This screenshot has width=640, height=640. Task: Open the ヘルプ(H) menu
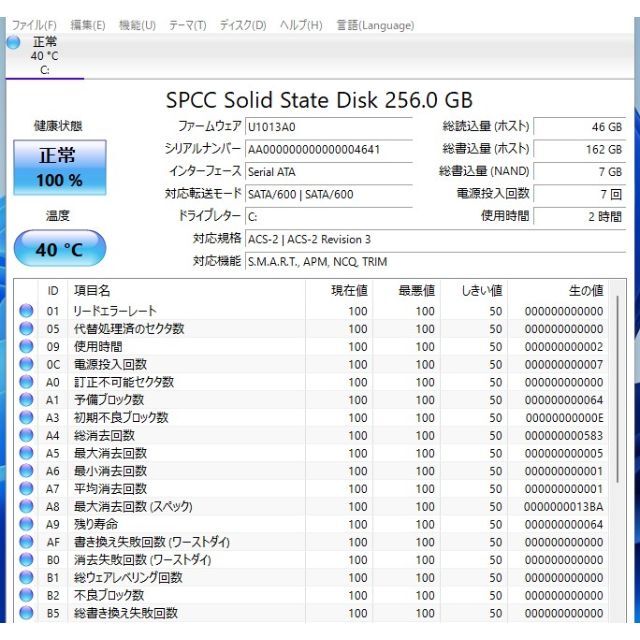tap(301, 25)
